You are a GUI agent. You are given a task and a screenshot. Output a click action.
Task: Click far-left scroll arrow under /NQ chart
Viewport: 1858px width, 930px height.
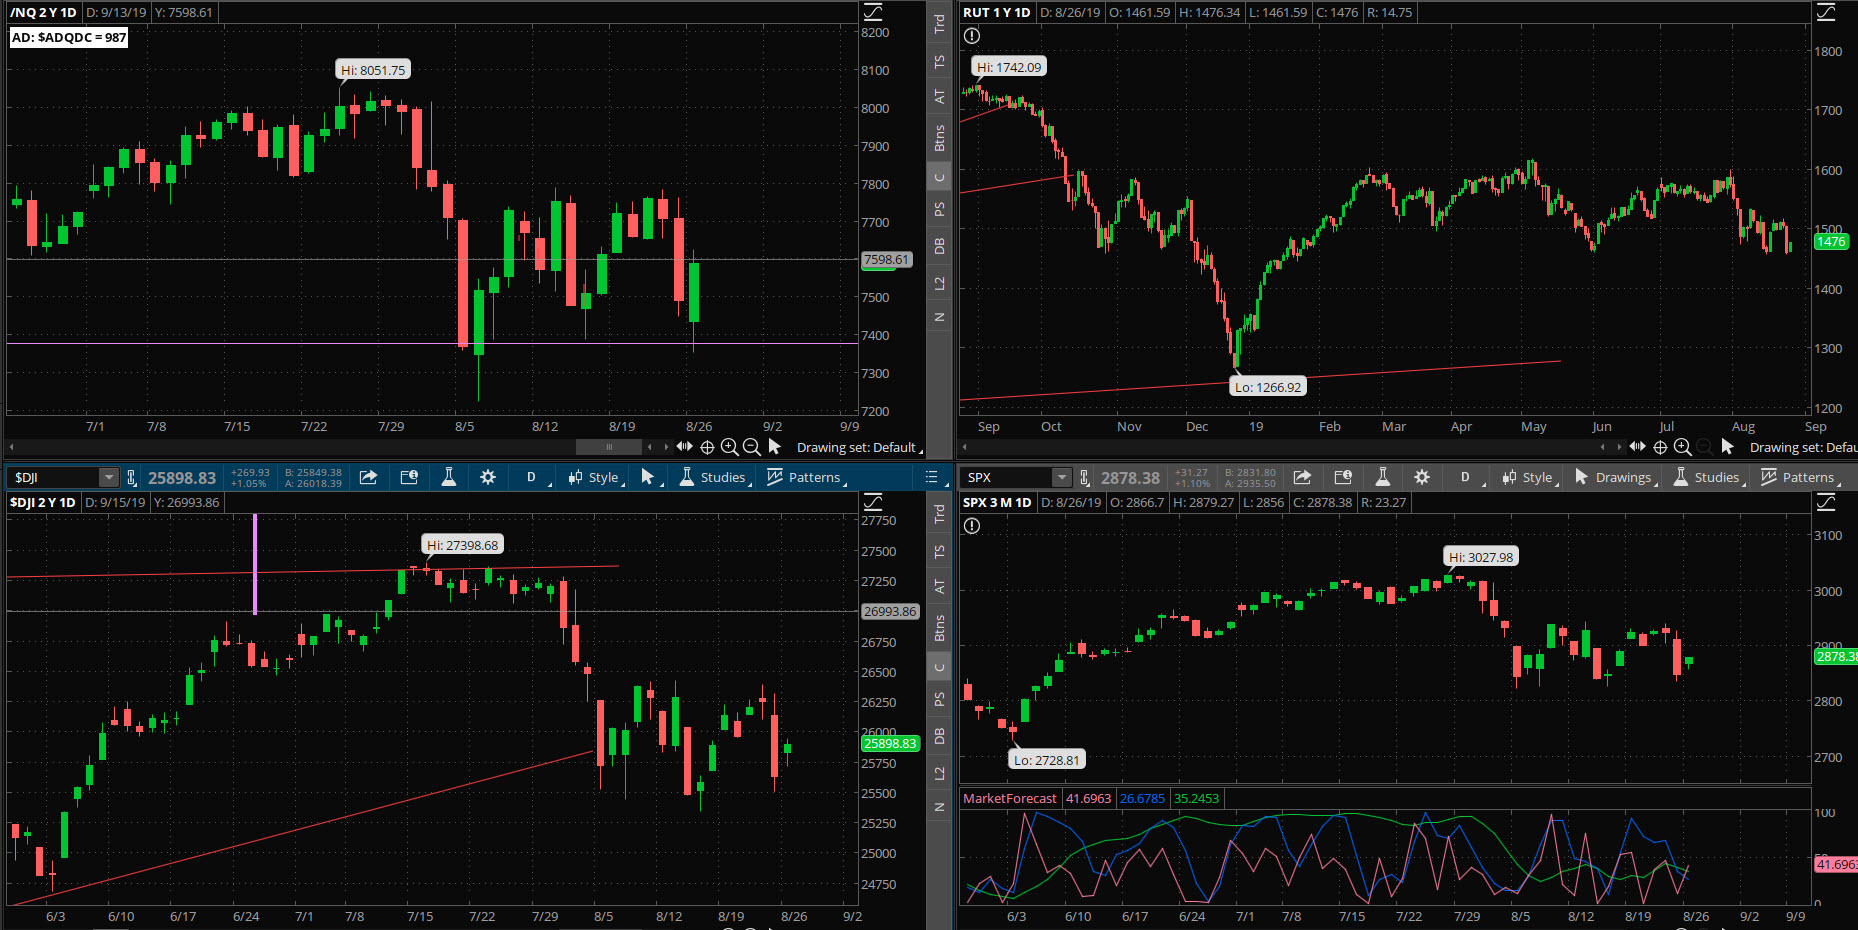[x=11, y=447]
